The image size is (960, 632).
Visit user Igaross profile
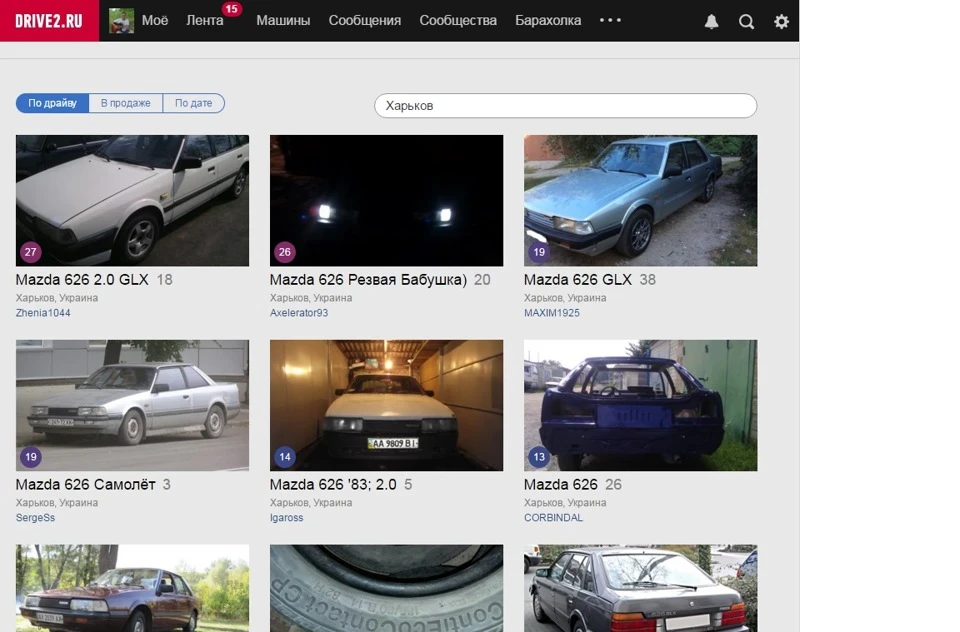(x=287, y=517)
